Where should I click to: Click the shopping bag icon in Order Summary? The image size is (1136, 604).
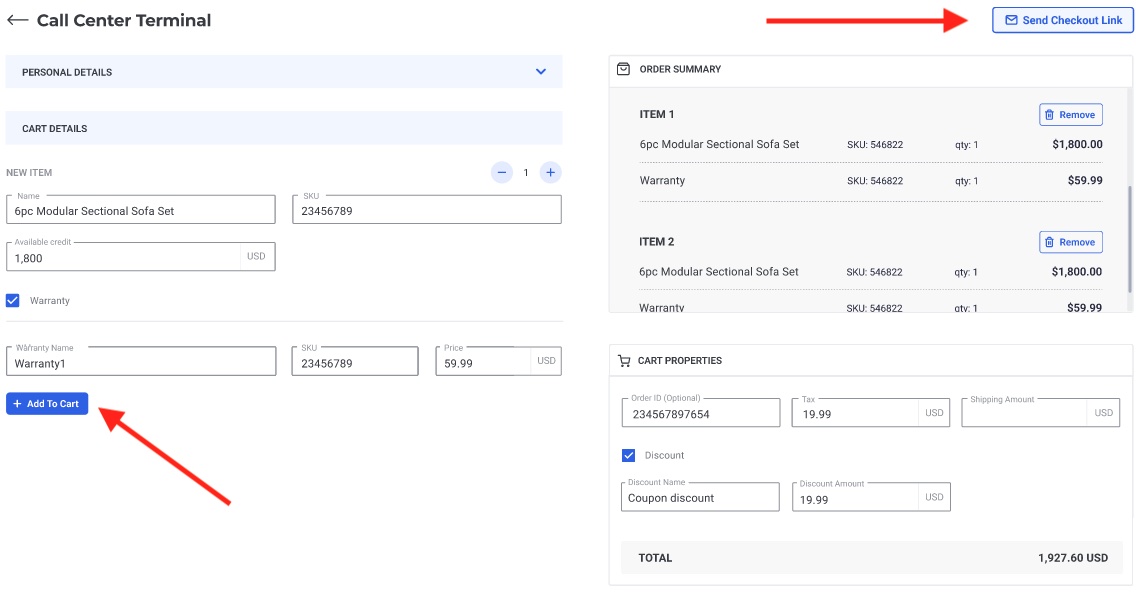pyautogui.click(x=623, y=69)
